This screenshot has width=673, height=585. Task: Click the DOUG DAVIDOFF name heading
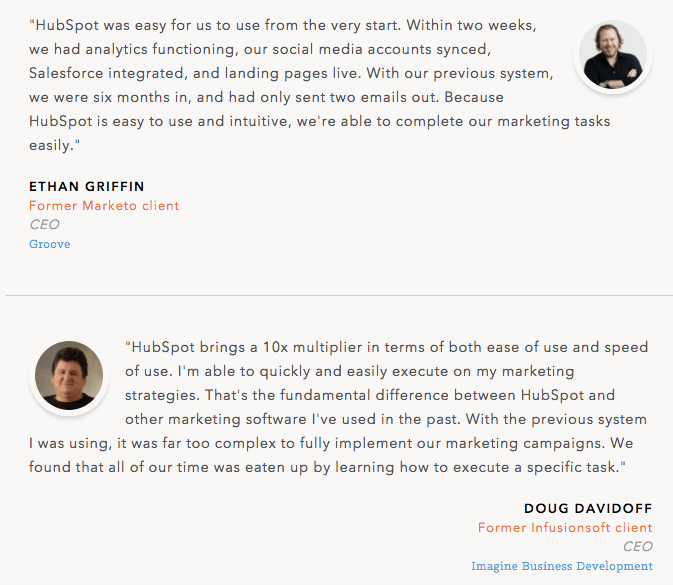[x=588, y=509]
